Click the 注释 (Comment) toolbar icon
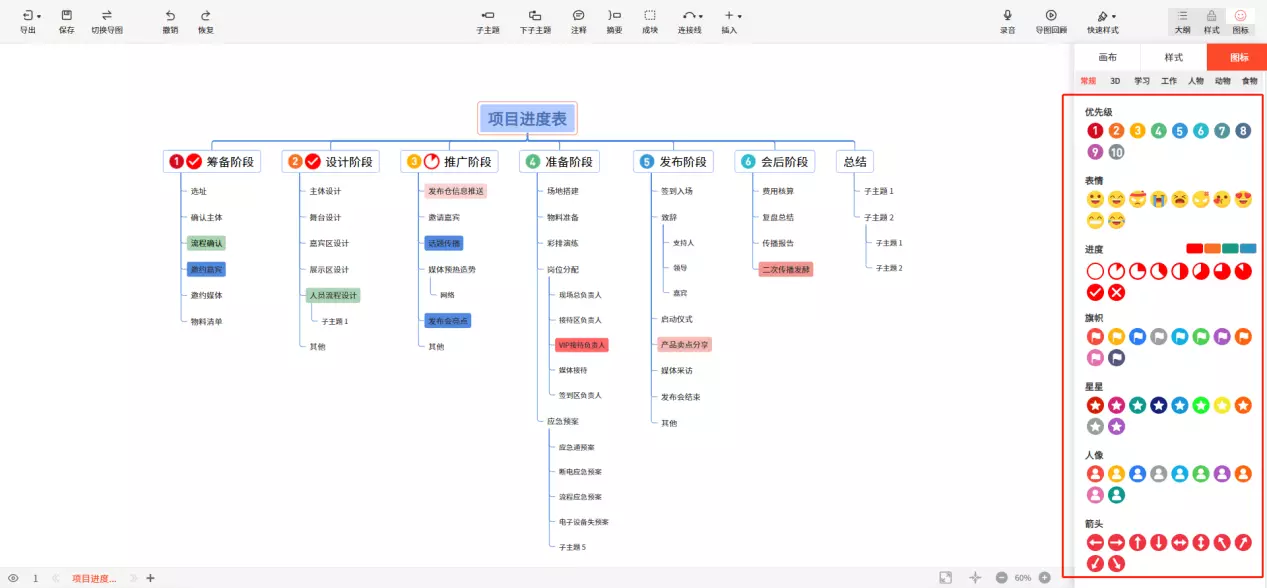This screenshot has height=588, width=1267. (578, 21)
